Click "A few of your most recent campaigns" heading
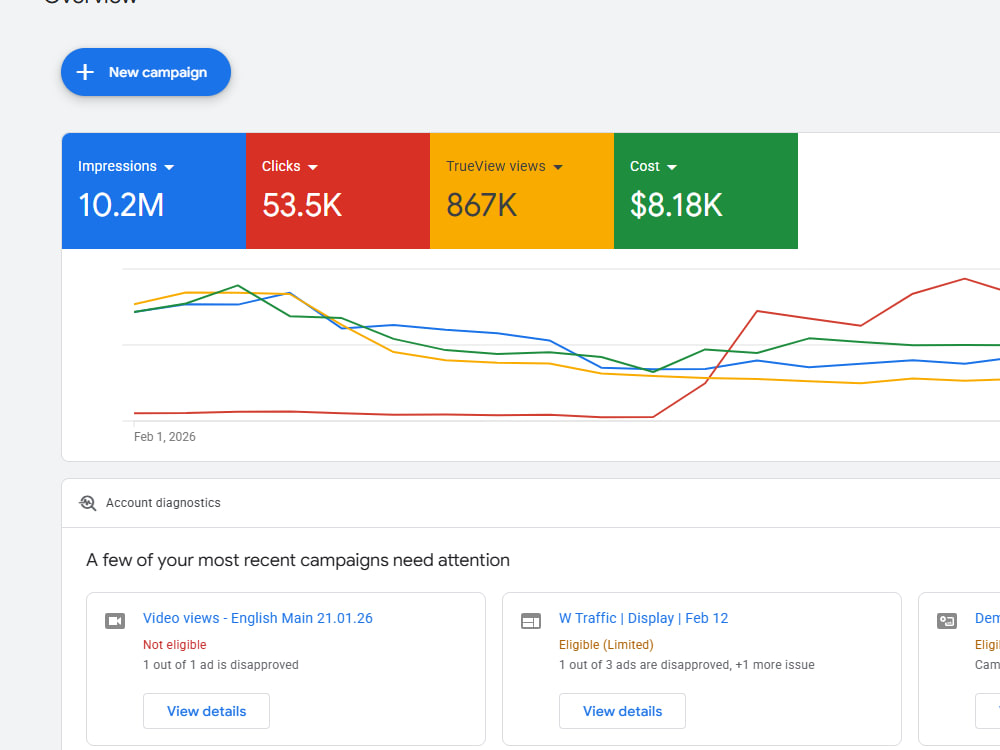This screenshot has height=750, width=1000. coord(298,560)
